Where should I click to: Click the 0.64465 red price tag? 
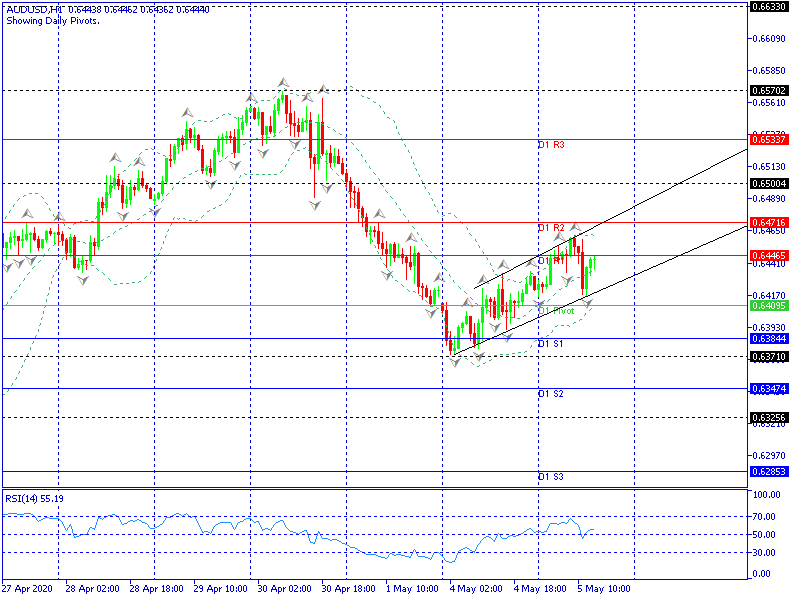pos(769,255)
